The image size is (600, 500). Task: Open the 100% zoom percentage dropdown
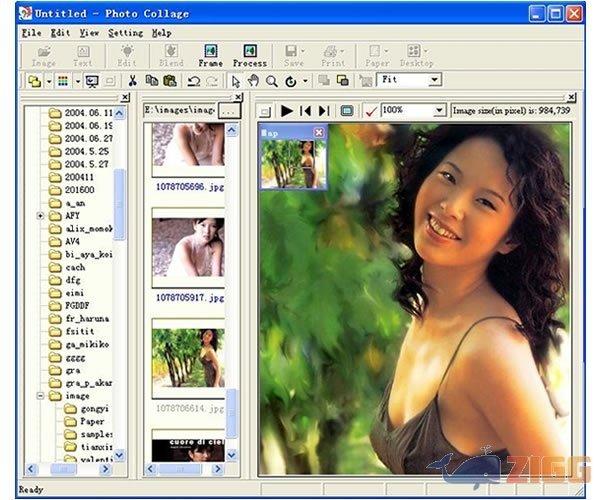439,110
